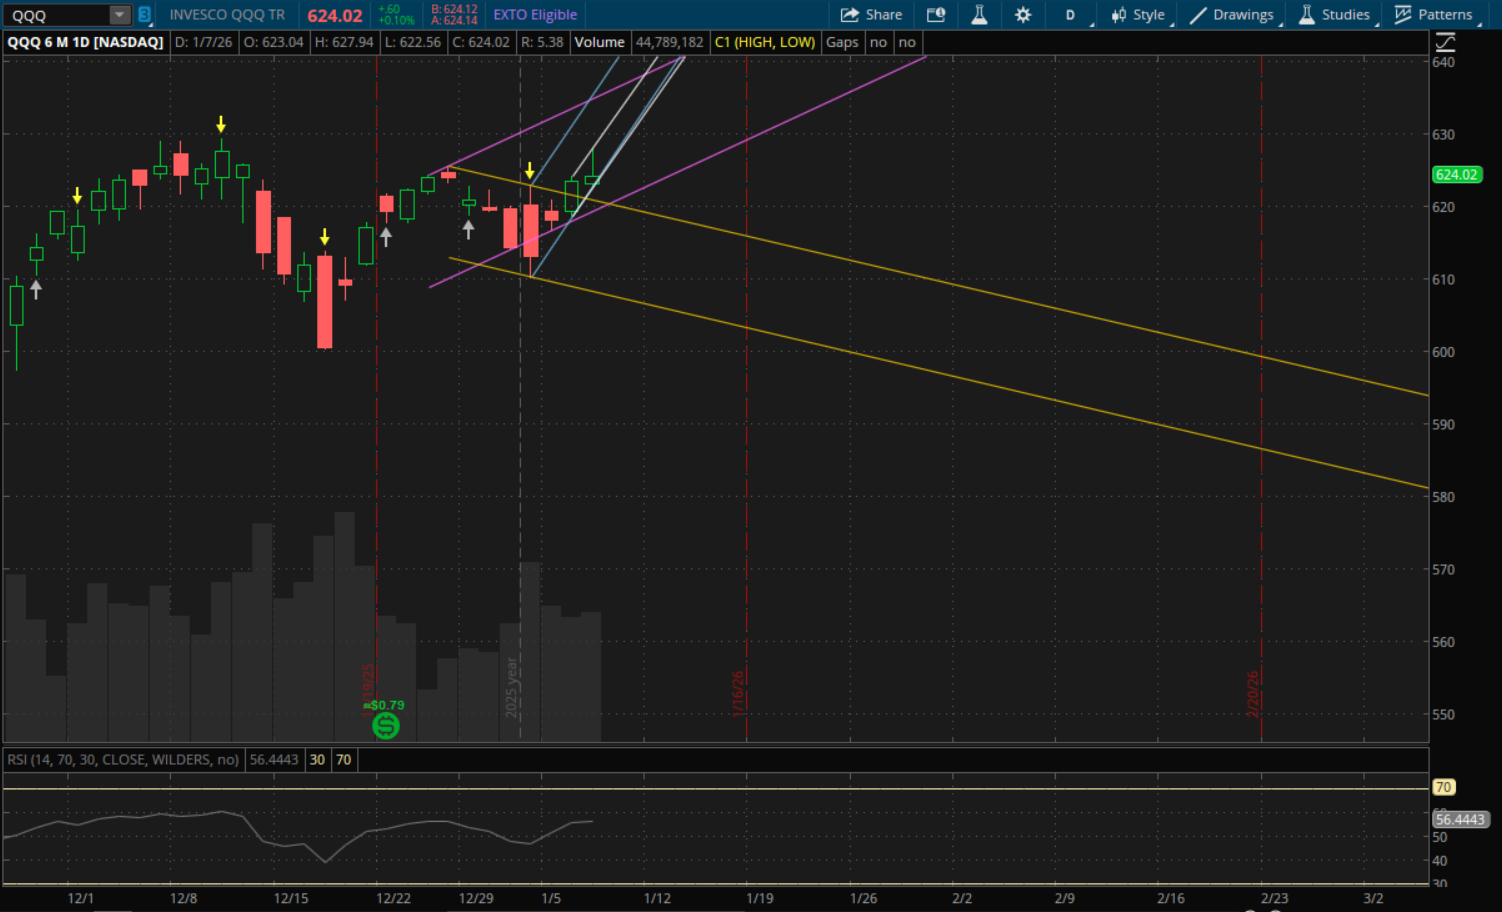Click the green dividend dollar icon
This screenshot has width=1502, height=912.
[x=386, y=726]
